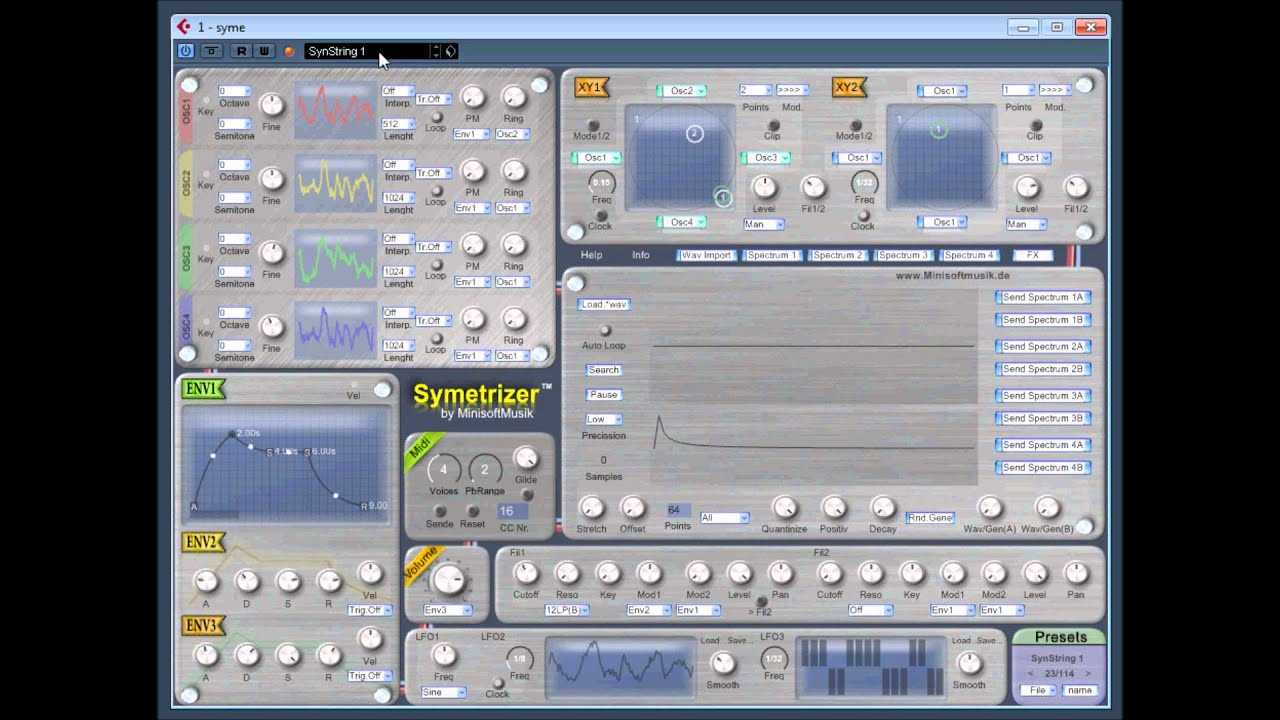This screenshot has width=1280, height=720.
Task: Click the CC Nr. value field showing 16
Action: tap(513, 511)
